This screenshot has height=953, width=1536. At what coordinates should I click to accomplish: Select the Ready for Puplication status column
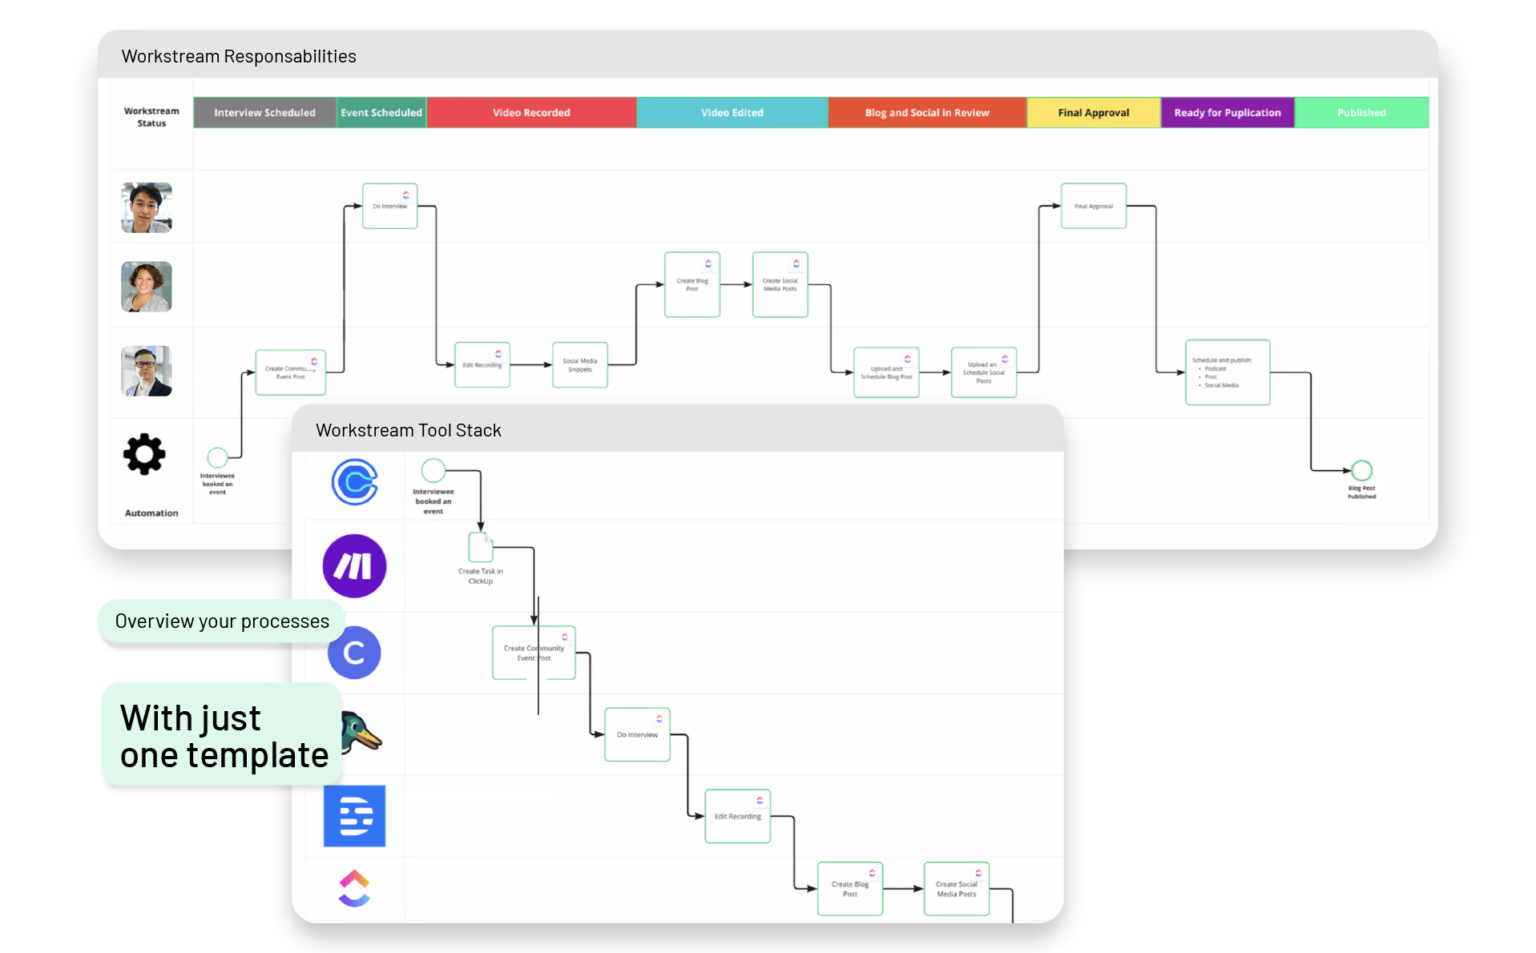click(1228, 113)
